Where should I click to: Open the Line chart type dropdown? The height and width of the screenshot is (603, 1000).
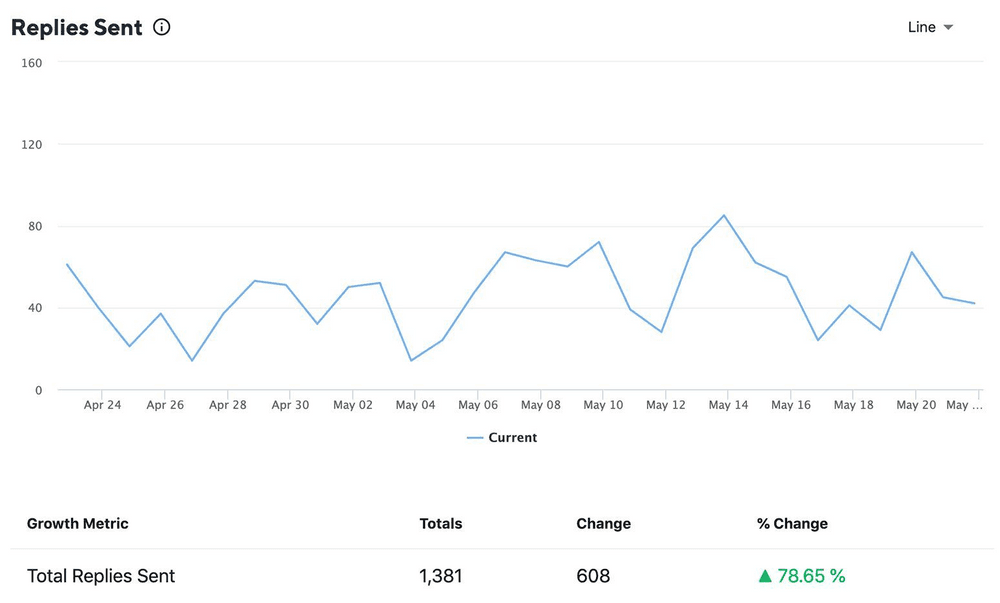pos(930,27)
